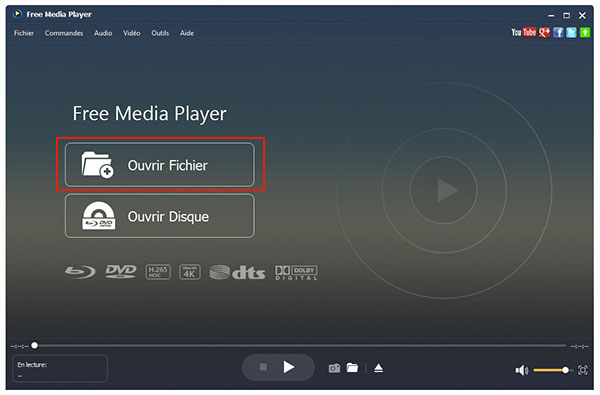Click the app logo in the title bar

pyautogui.click(x=17, y=14)
